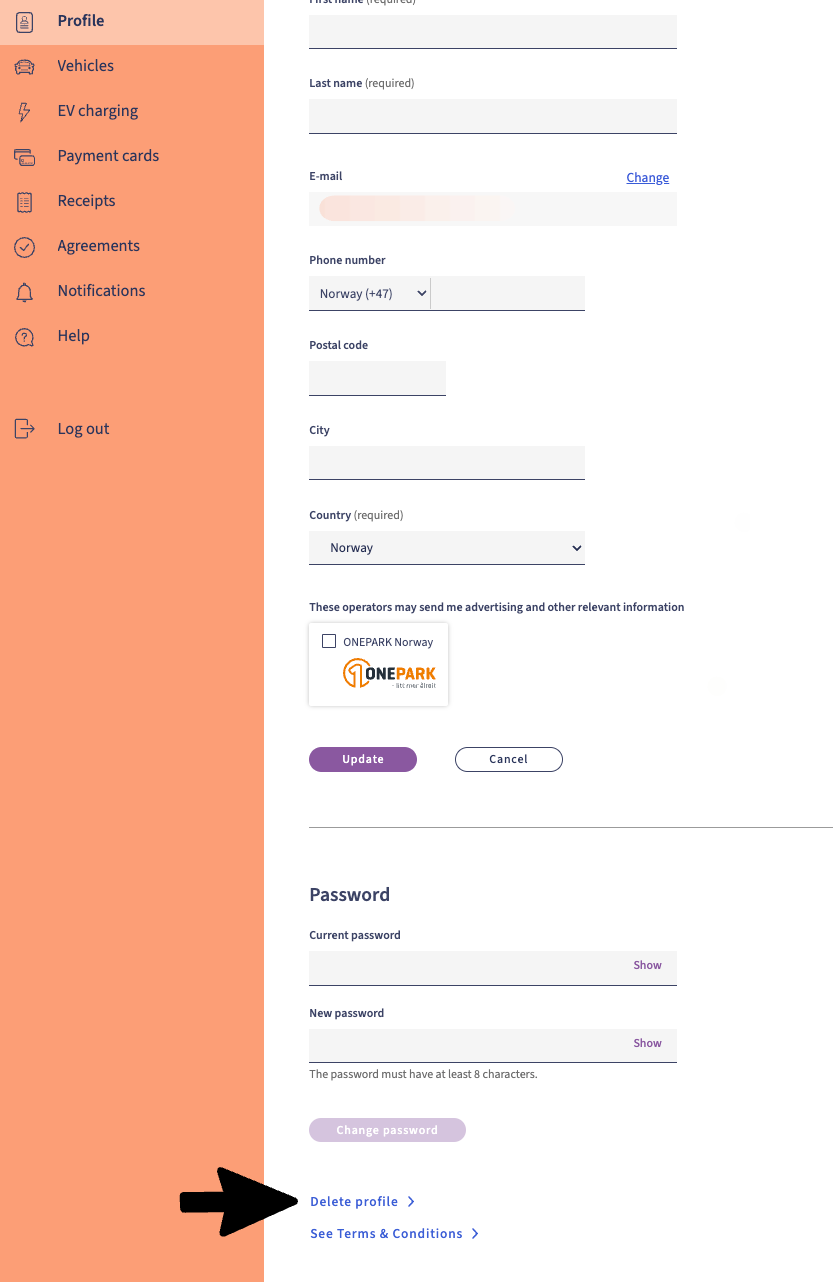
Task: Open the Delete profile link
Action: tap(355, 1202)
